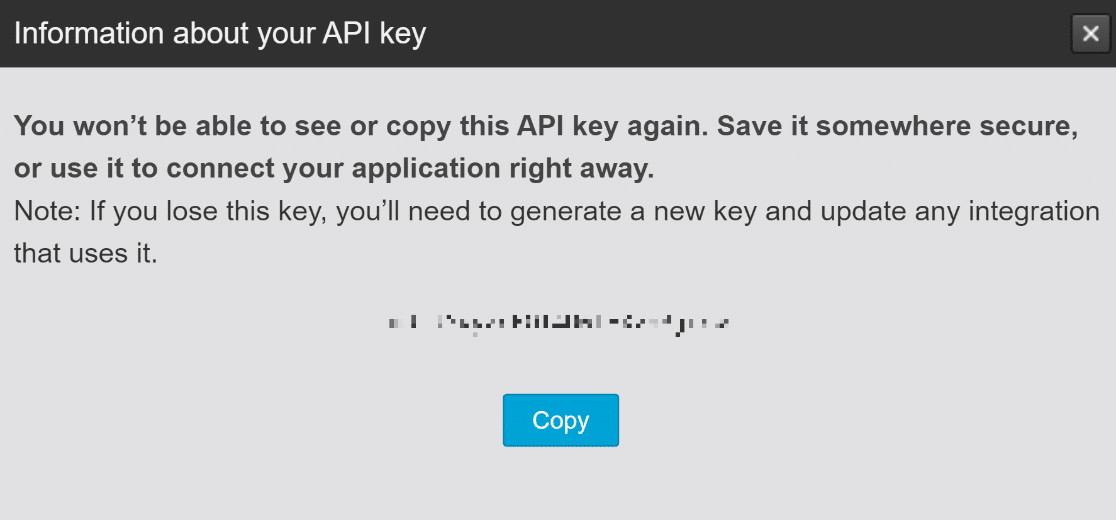Image resolution: width=1116 pixels, height=520 pixels.
Task: Click the dialog title 'Information about your API key'
Action: pos(220,34)
